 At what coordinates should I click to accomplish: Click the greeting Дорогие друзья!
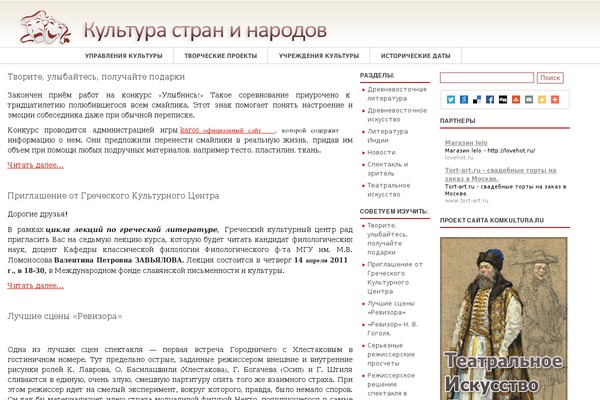(x=38, y=214)
